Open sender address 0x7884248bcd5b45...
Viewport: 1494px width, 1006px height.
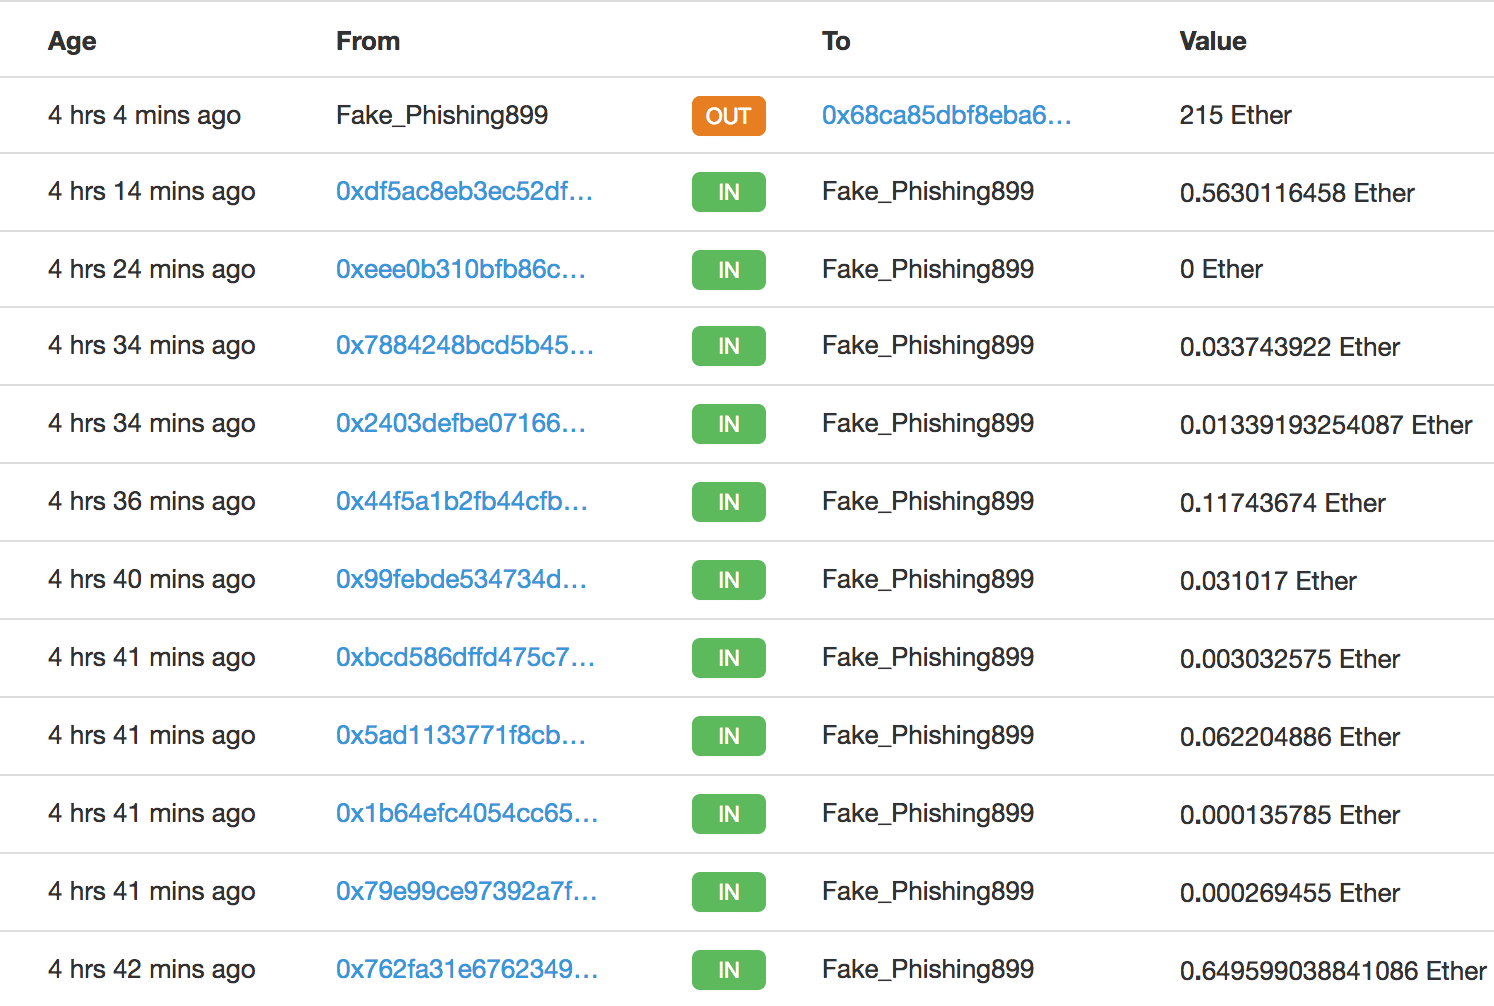point(465,345)
